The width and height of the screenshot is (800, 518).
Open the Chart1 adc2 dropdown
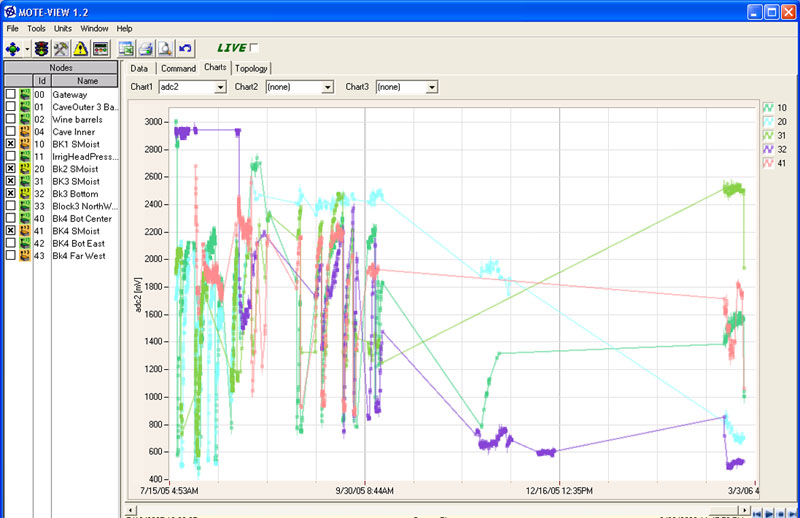(220, 87)
